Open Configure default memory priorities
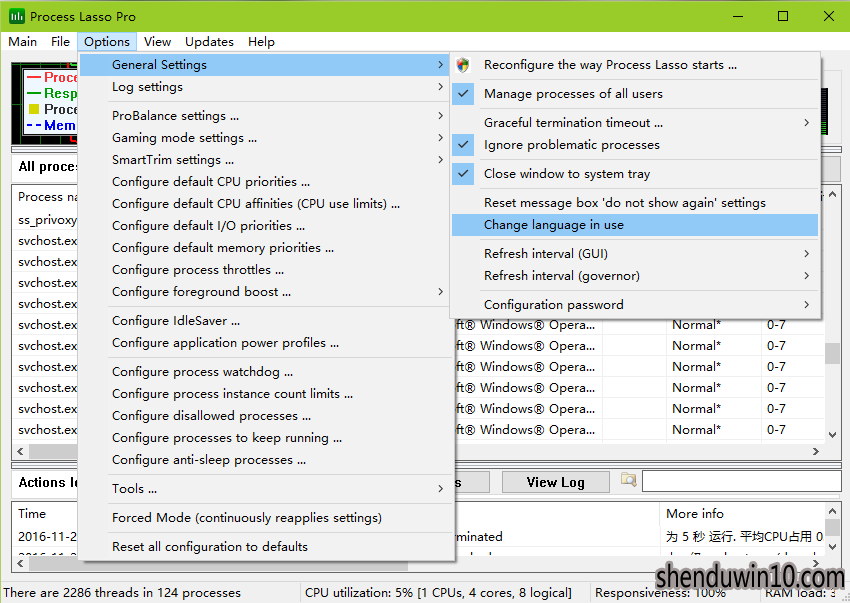This screenshot has width=850, height=603. tap(265, 248)
